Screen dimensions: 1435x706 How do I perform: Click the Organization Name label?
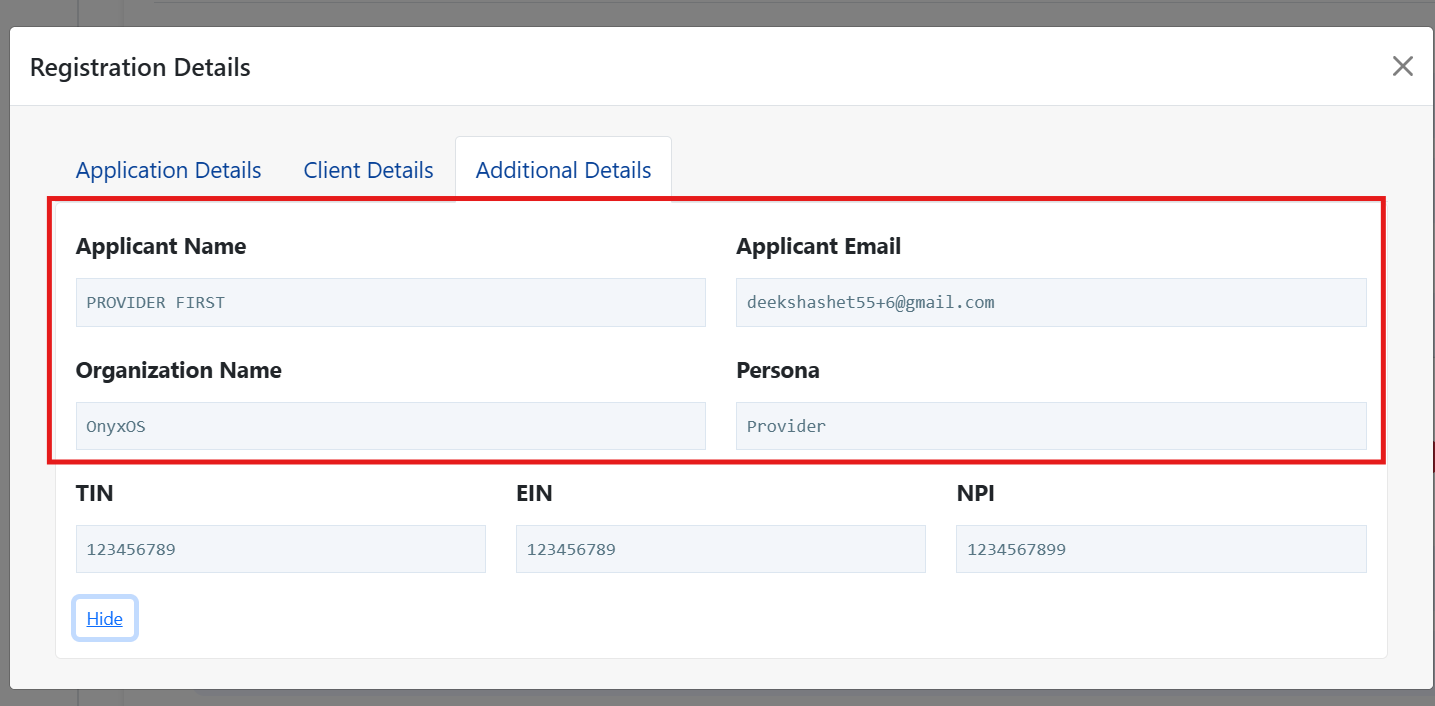179,370
